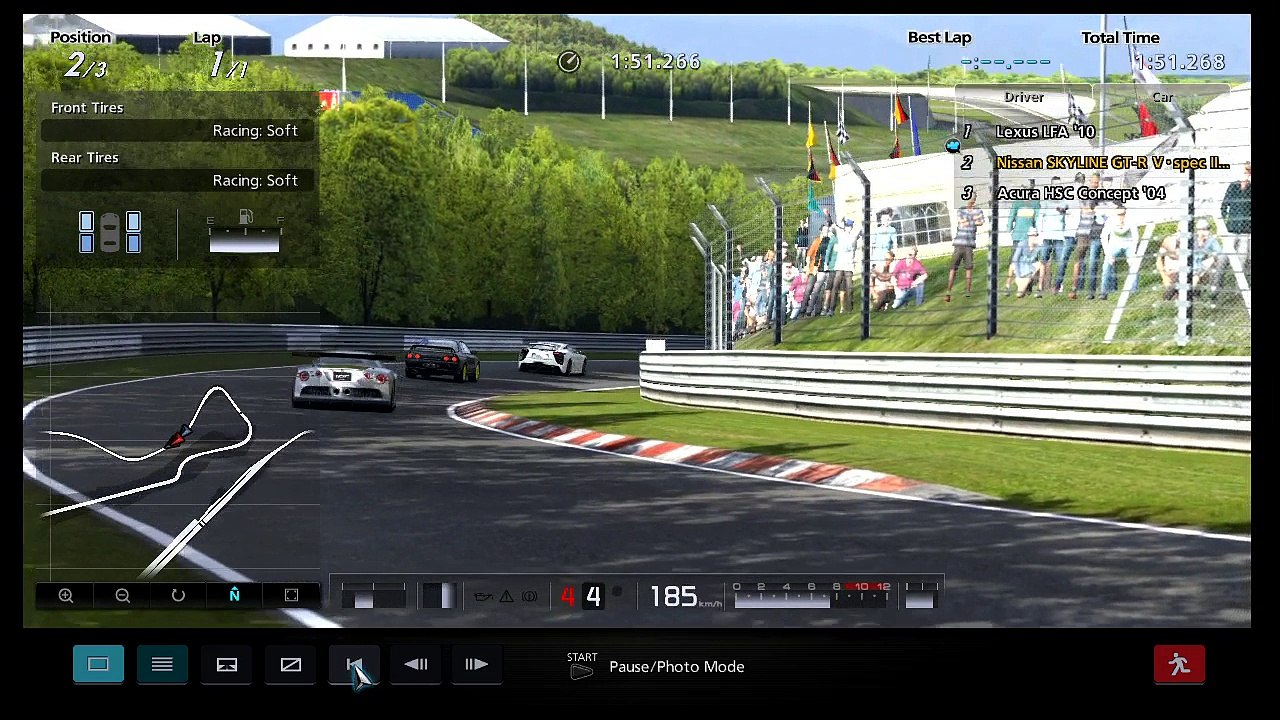
Task: Open Pause/Photo Mode
Action: click(x=677, y=666)
